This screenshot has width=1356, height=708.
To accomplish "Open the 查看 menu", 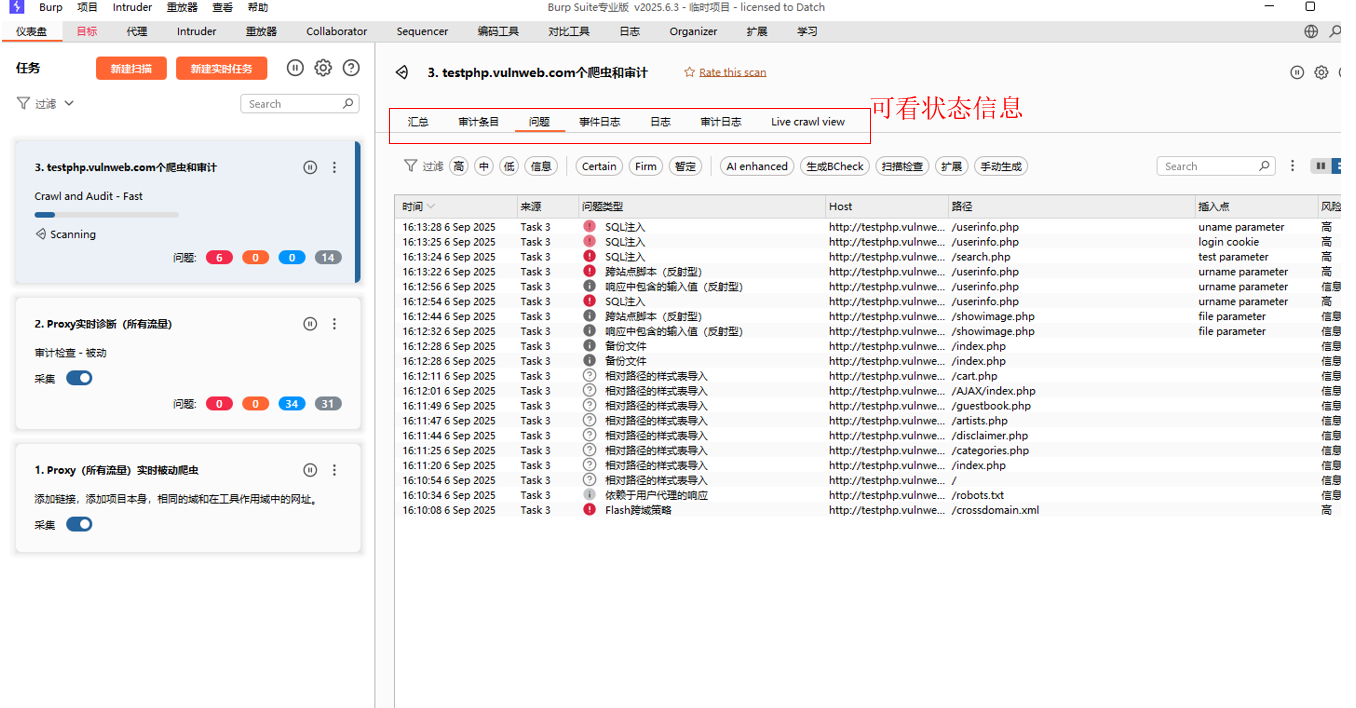I will pyautogui.click(x=222, y=7).
